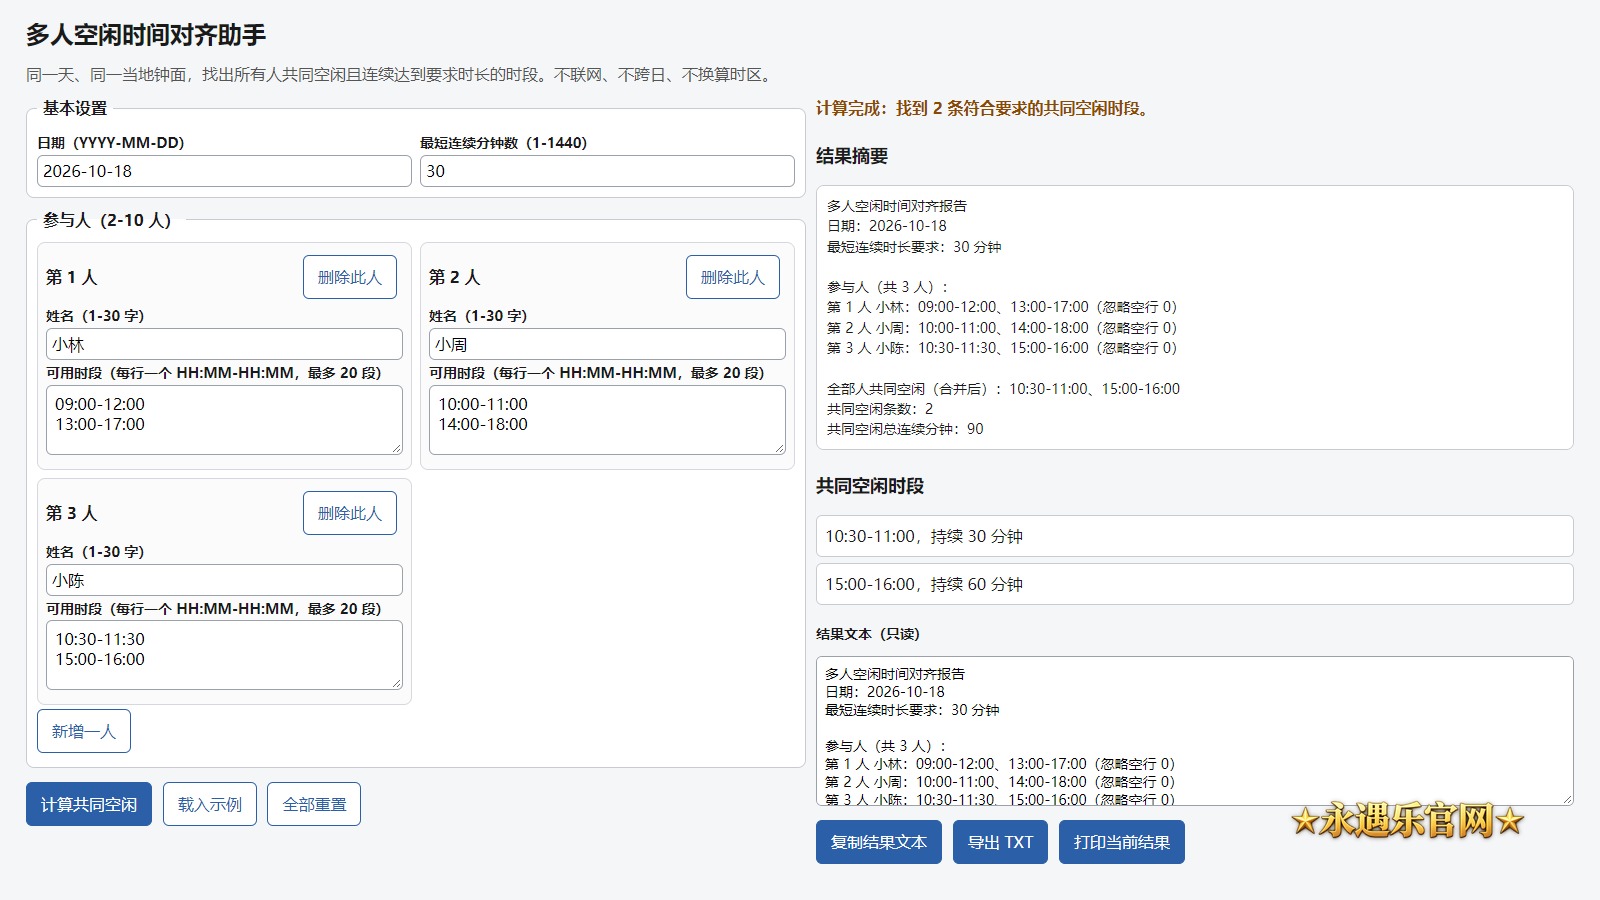Click the 基本设置 section legend
This screenshot has width=1600, height=900.
[75, 108]
